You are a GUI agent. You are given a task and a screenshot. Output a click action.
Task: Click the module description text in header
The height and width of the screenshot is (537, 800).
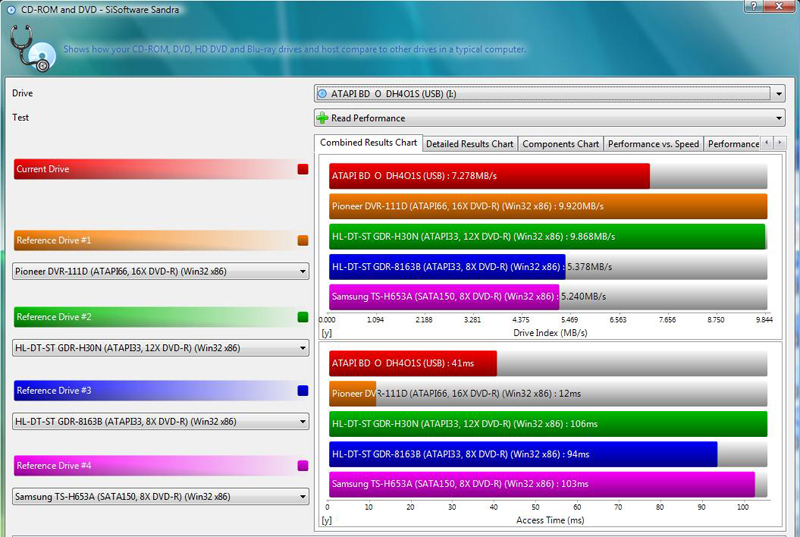tap(294, 49)
